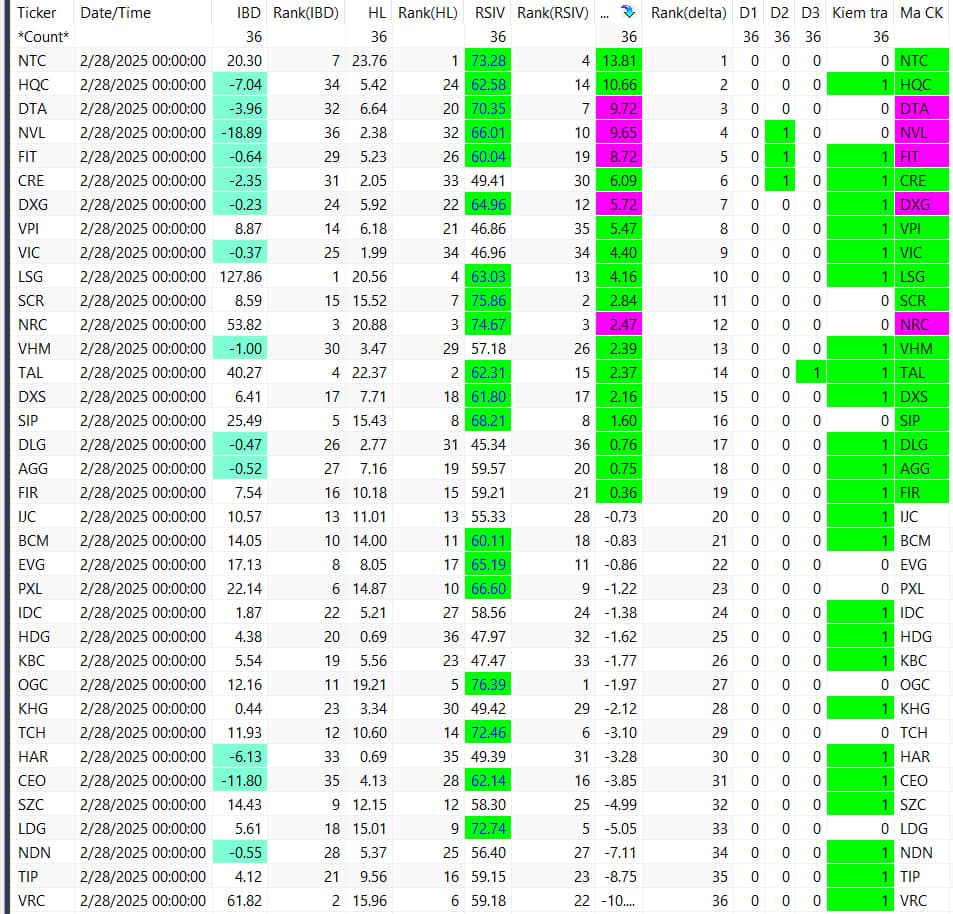Select EVG in the Ticker column

31,565
